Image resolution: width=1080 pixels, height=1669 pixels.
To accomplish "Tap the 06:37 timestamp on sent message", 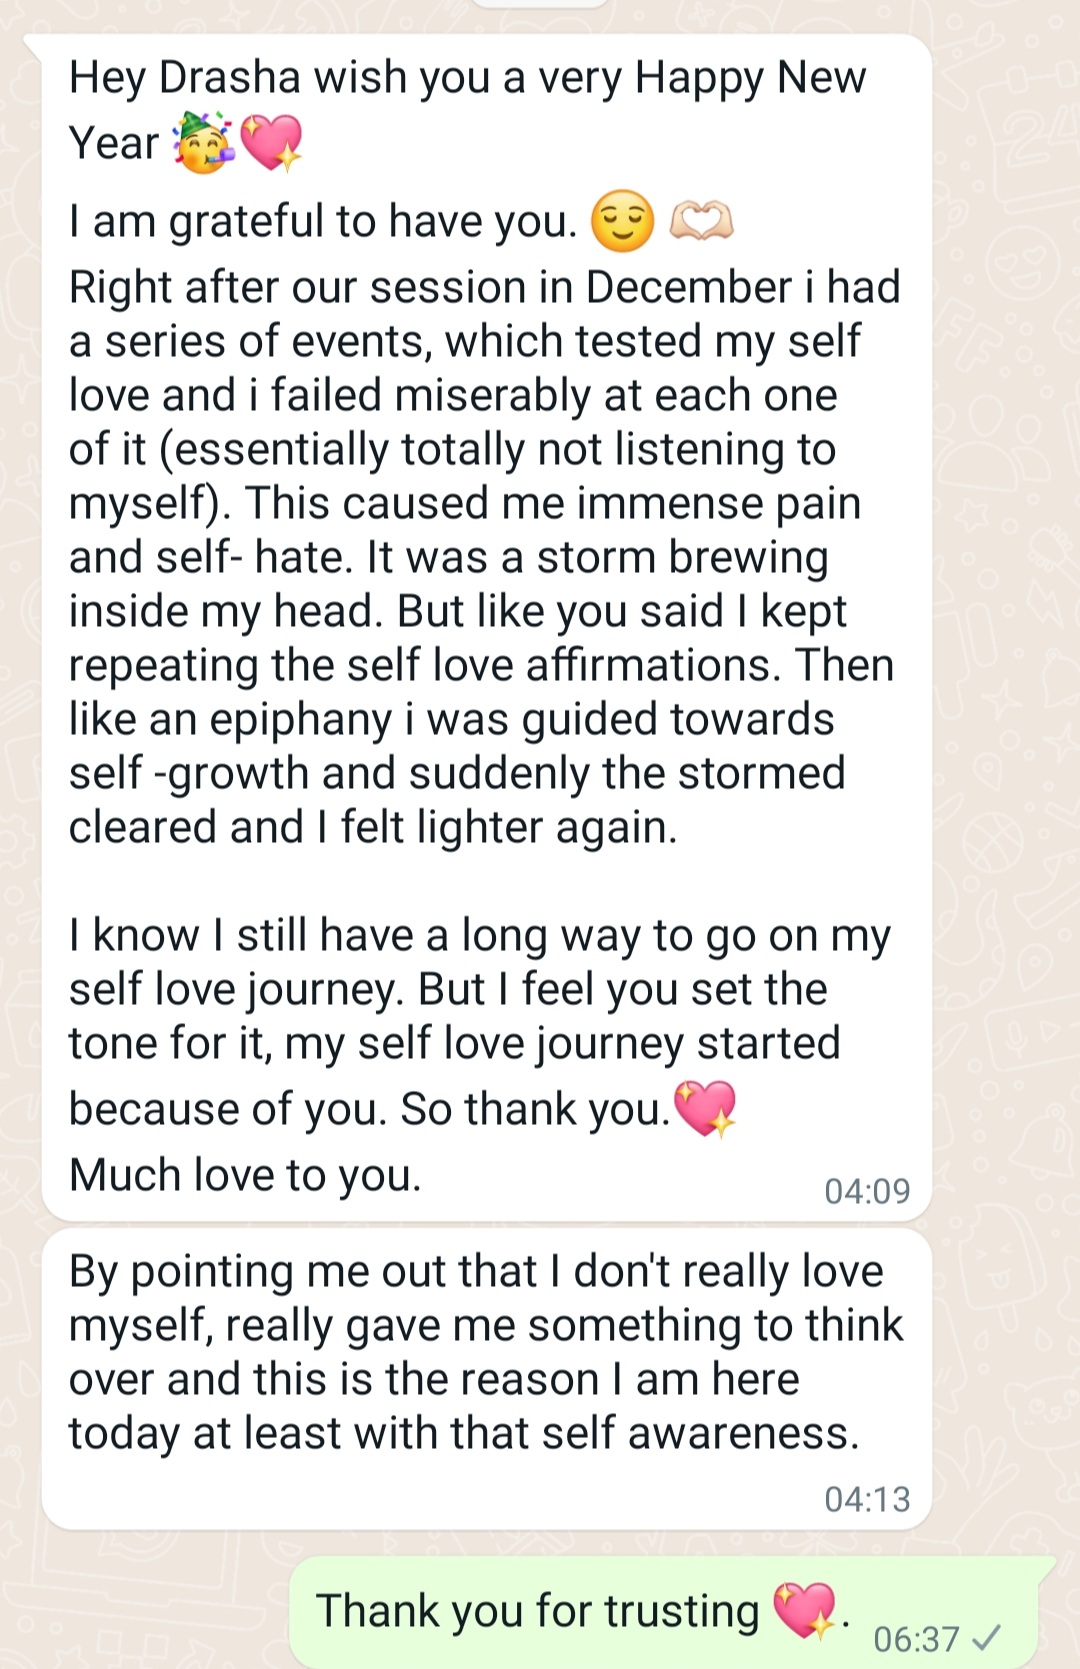I will (916, 1639).
